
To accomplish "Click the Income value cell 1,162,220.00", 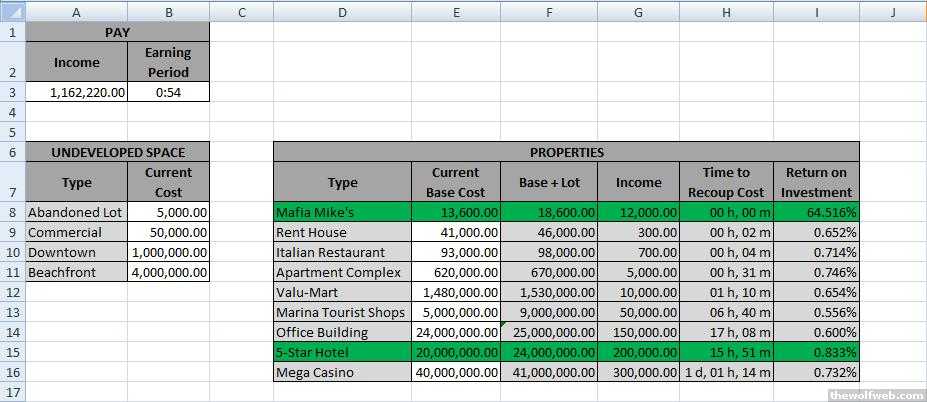I will [x=76, y=92].
